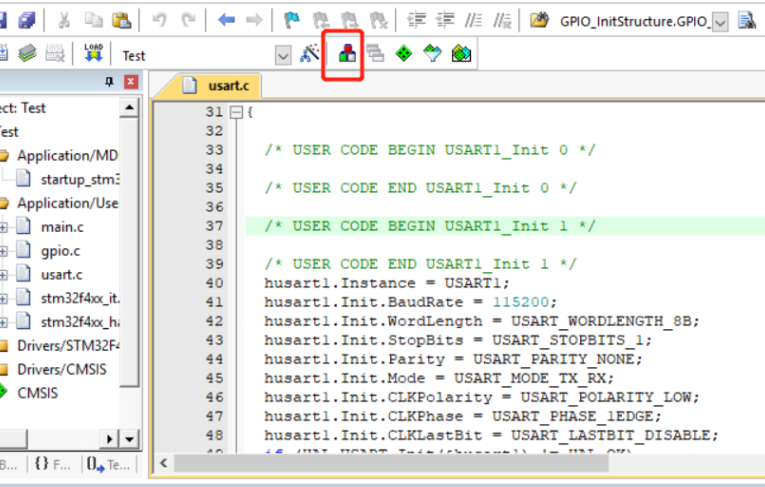765x487 pixels.
Task: Click inside the find text field GPIO_InitStructure.GPIO_
Action: point(634,22)
